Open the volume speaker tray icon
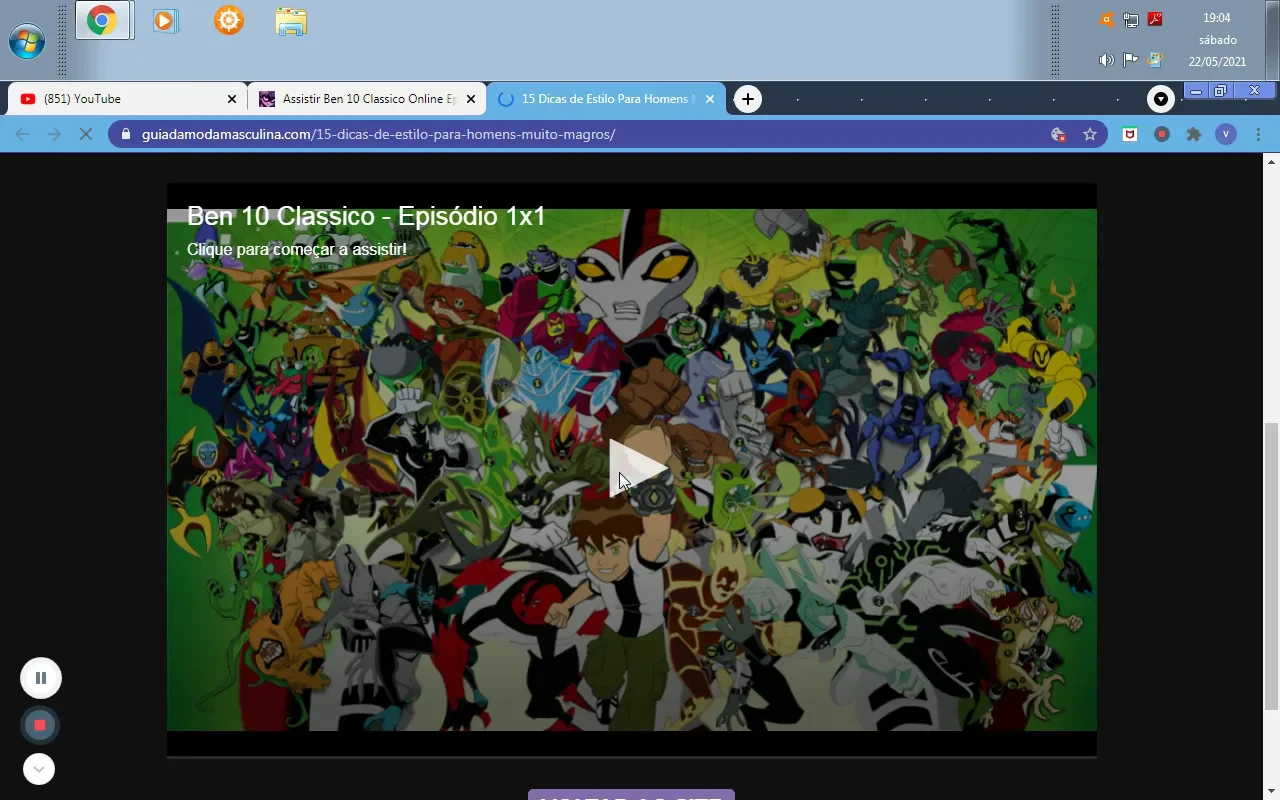 [1106, 60]
